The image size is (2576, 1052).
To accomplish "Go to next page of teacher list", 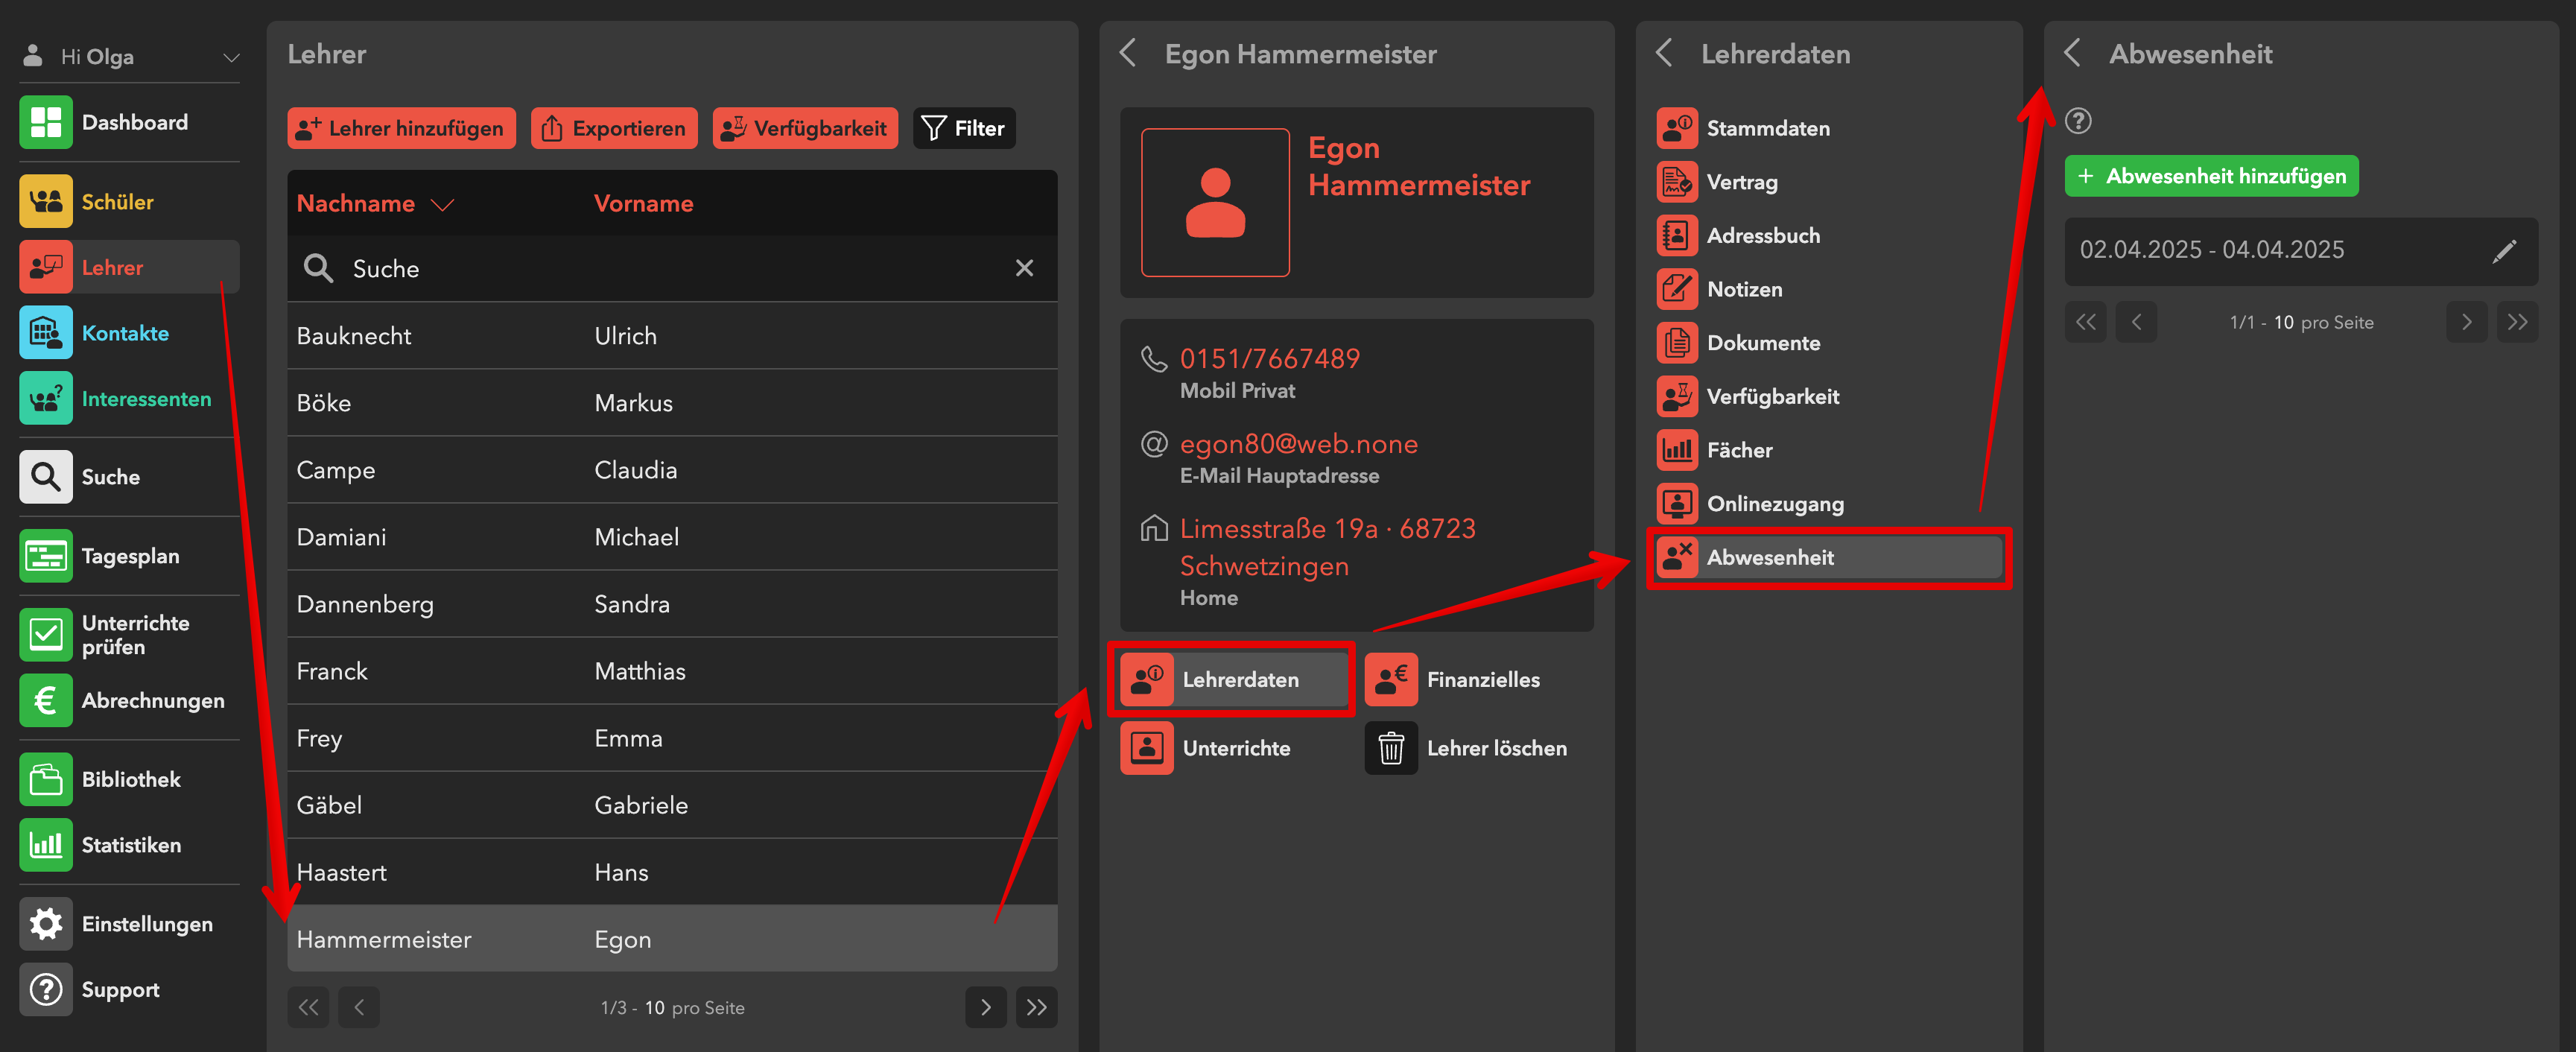I will pyautogui.click(x=985, y=1007).
